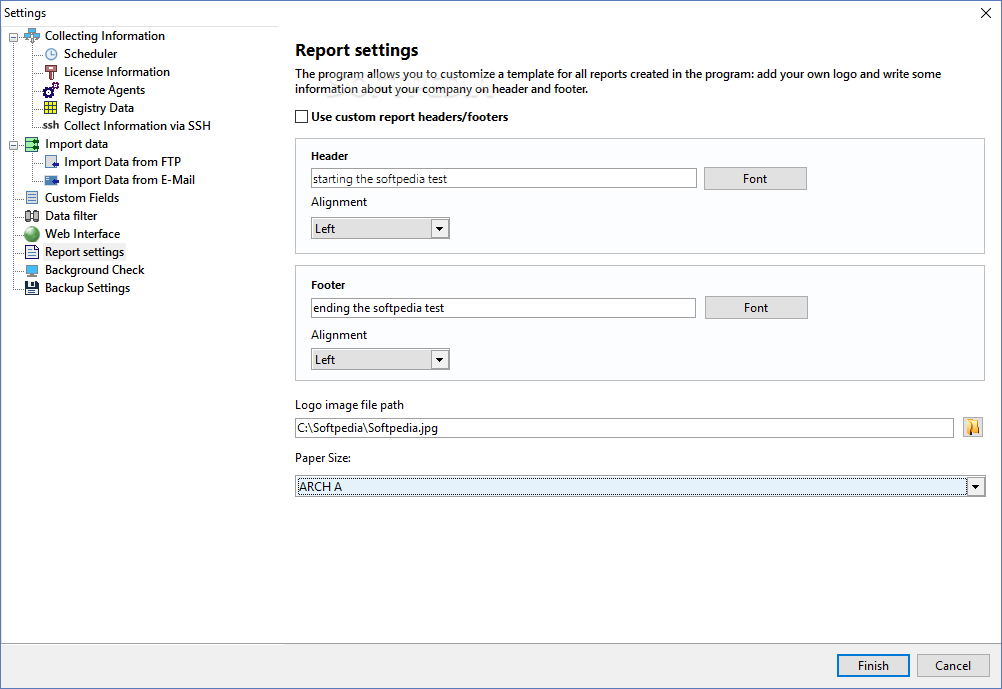Enable Use custom report headers/footers

[x=302, y=117]
